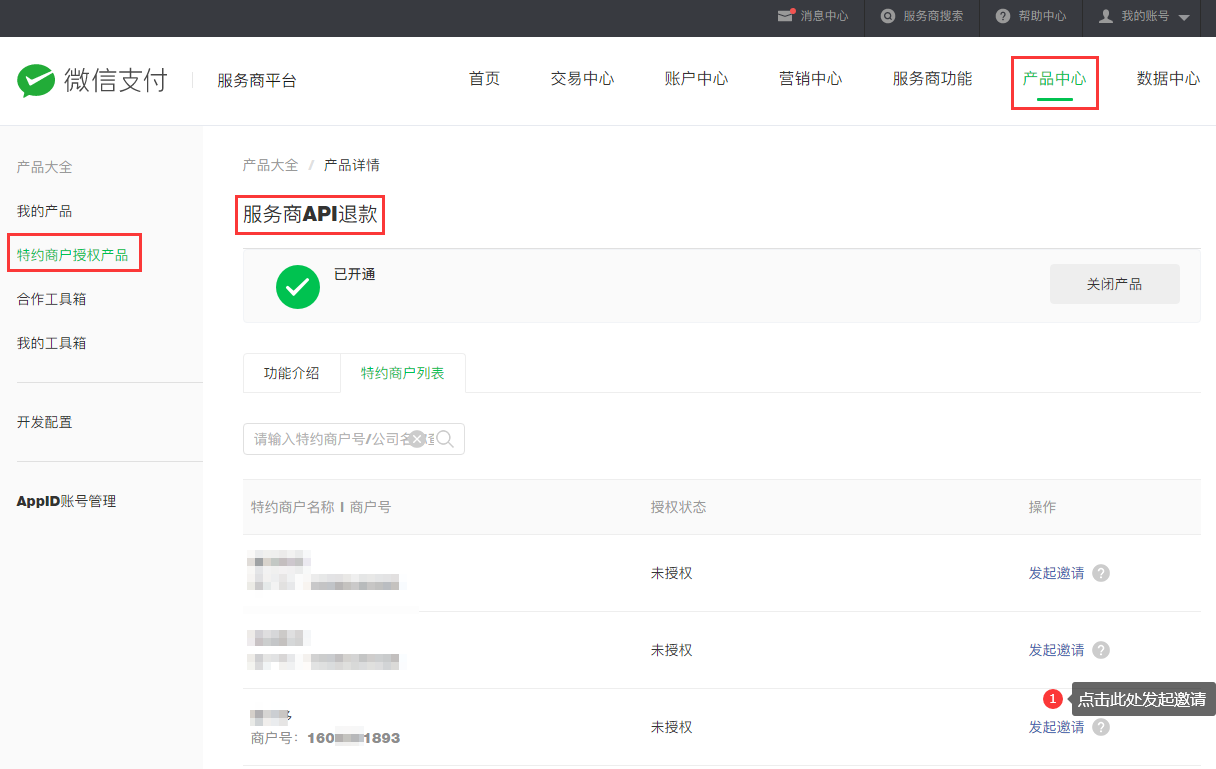Click the 授权状态 column header
Image resolution: width=1216 pixels, height=769 pixels.
pos(678,507)
